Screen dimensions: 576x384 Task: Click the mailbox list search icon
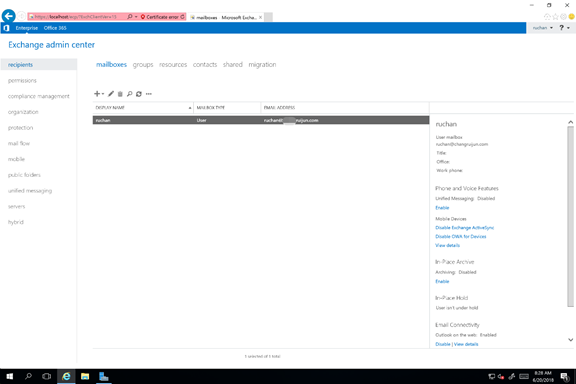click(129, 94)
